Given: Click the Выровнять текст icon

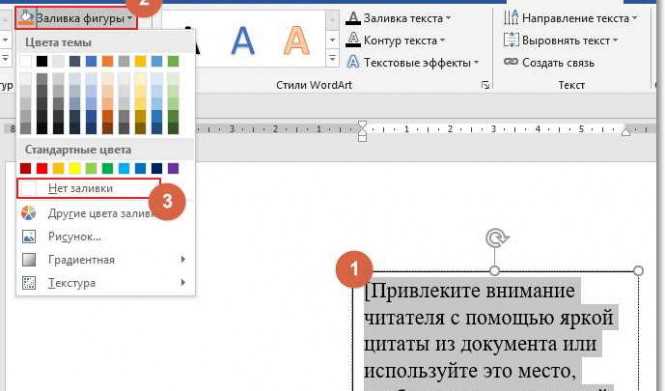Looking at the screenshot, I should (511, 40).
